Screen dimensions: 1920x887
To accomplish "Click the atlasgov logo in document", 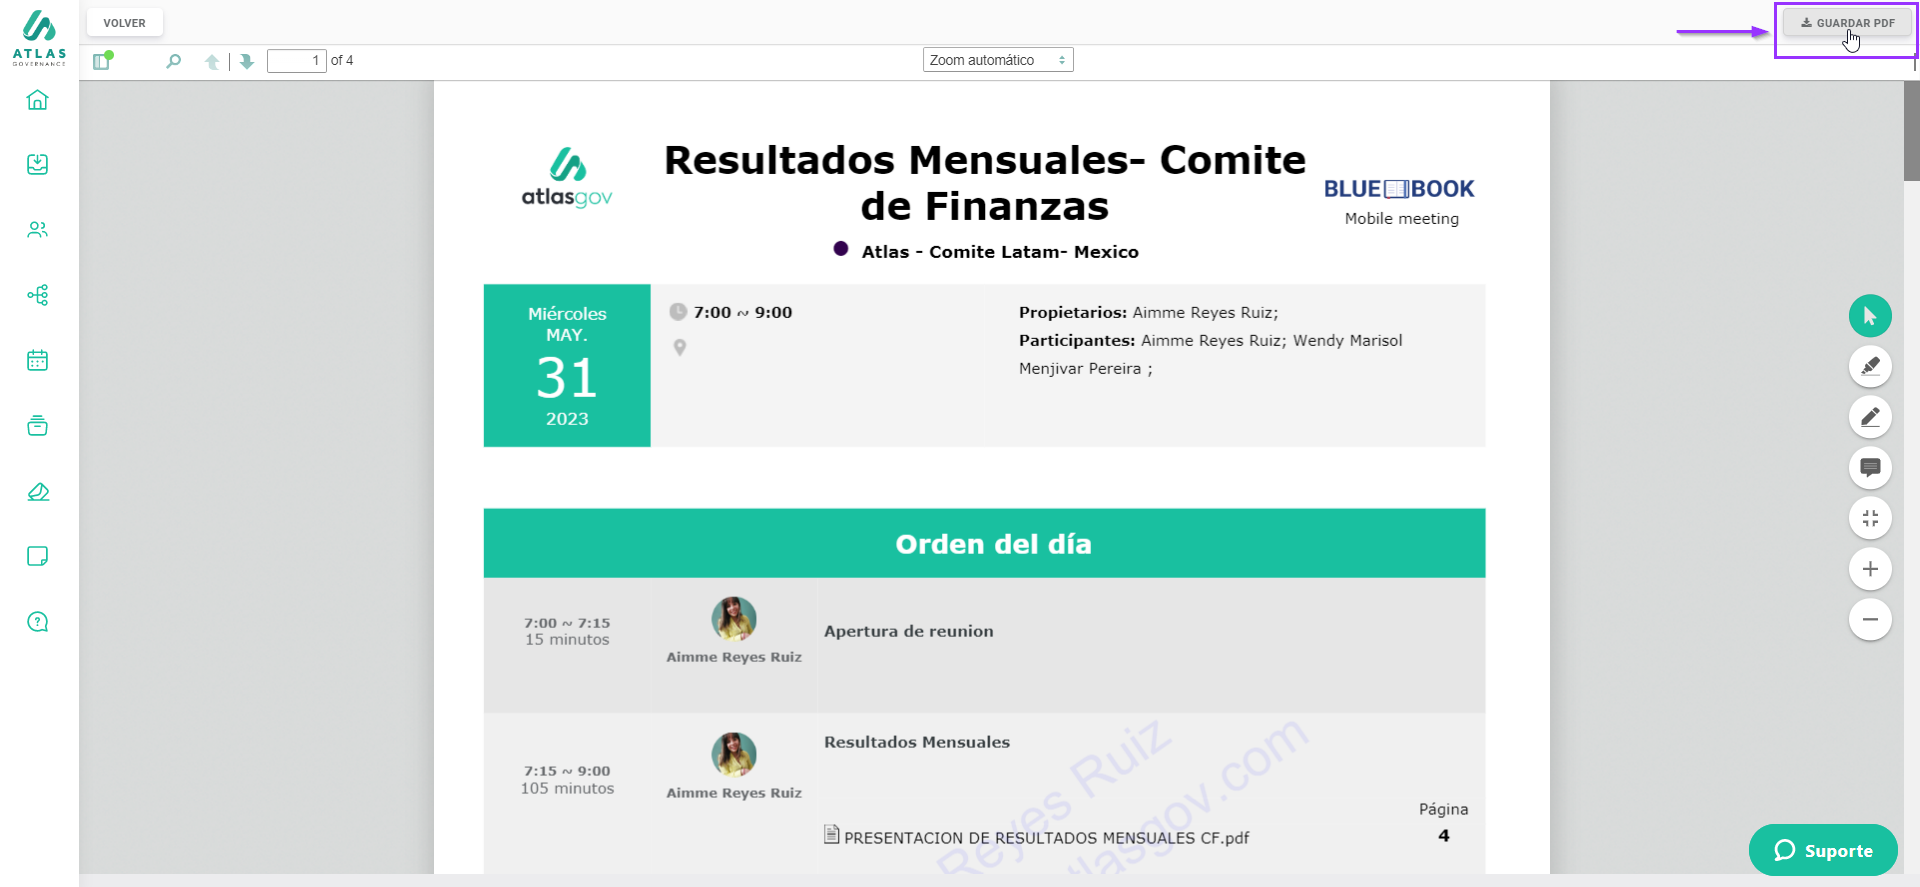I will pos(567,178).
